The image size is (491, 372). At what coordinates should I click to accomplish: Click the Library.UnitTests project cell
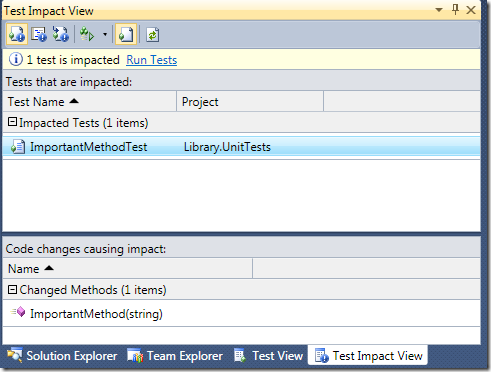tap(227, 147)
